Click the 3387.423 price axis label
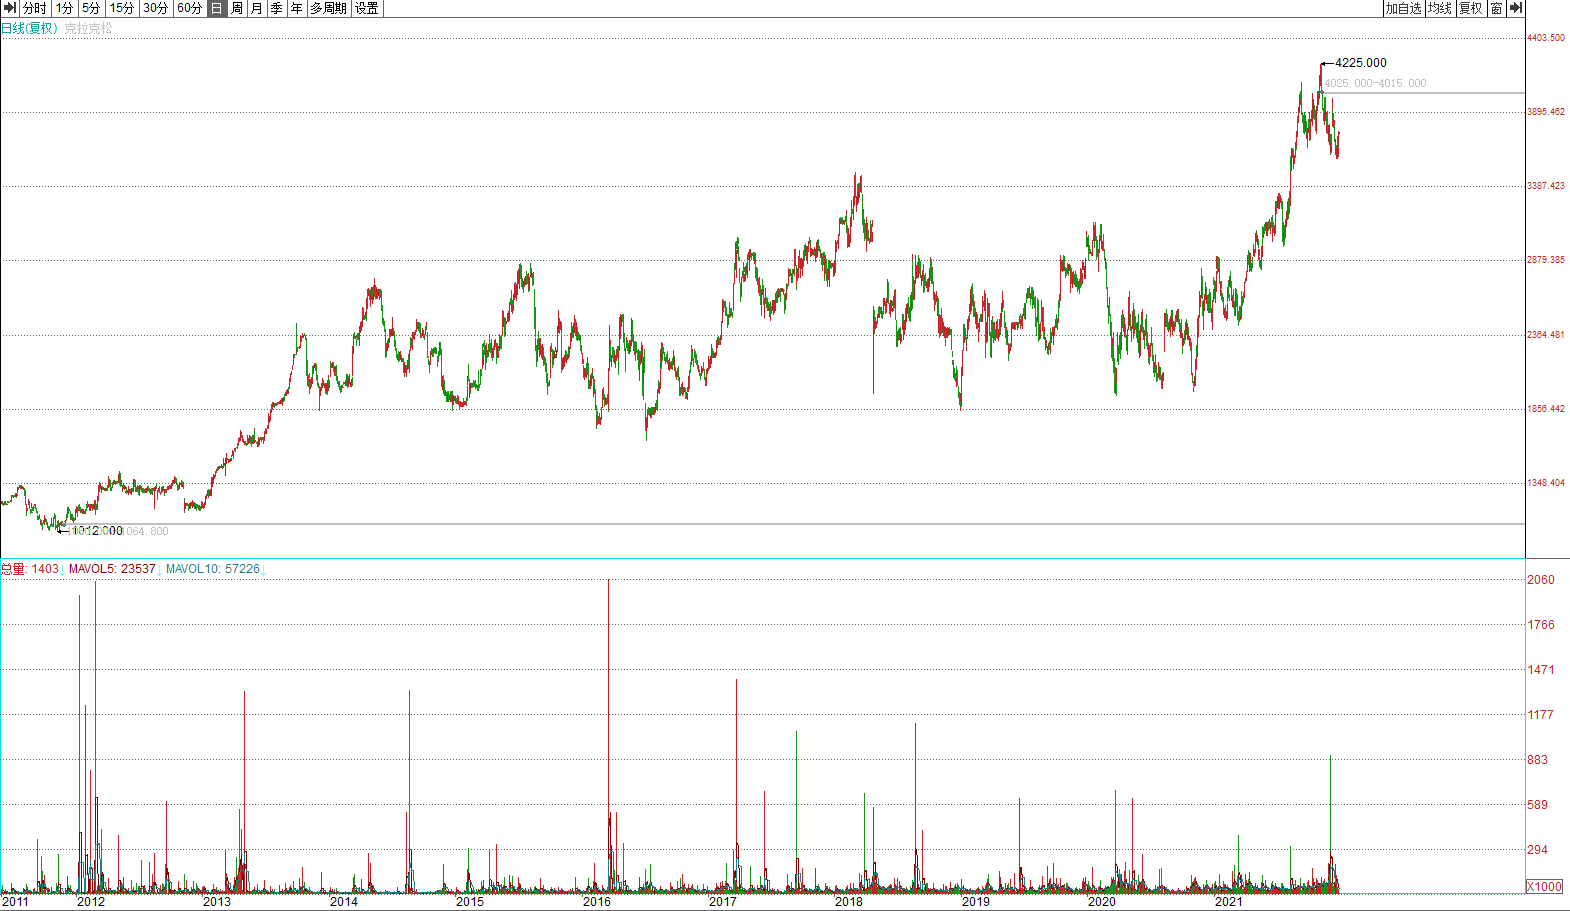The image size is (1570, 911). (x=1546, y=186)
